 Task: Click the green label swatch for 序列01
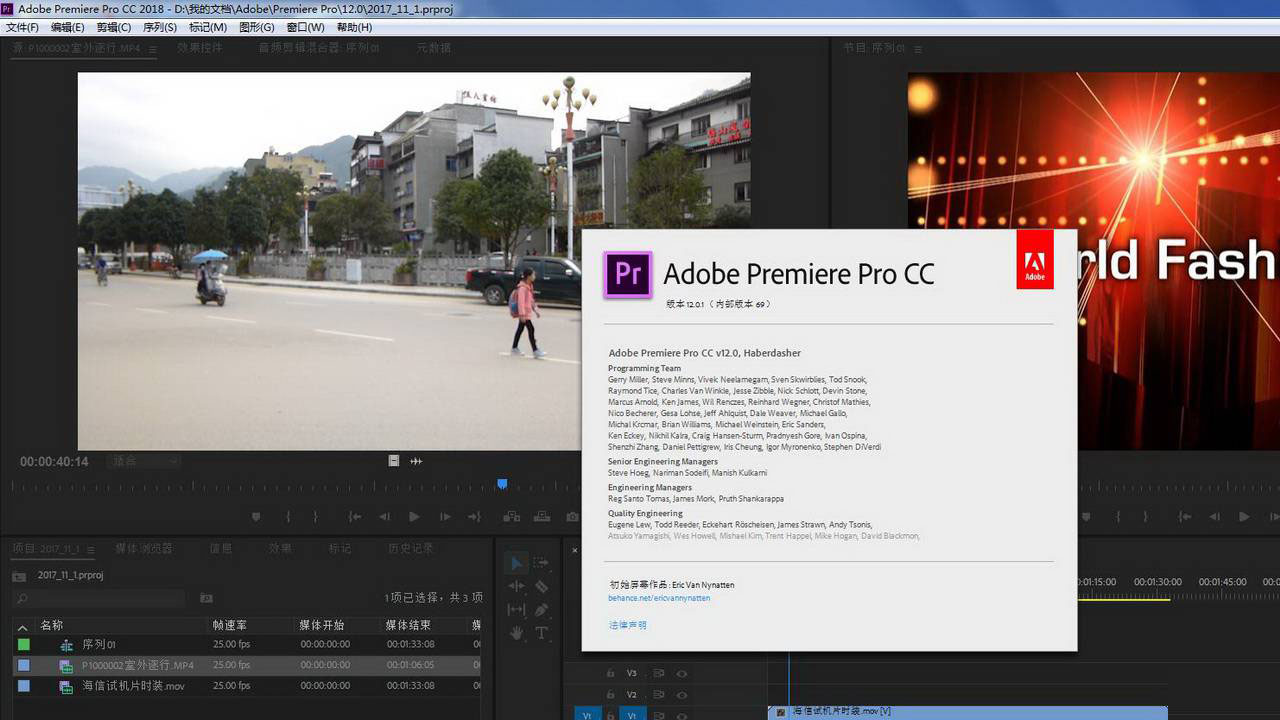pos(24,645)
